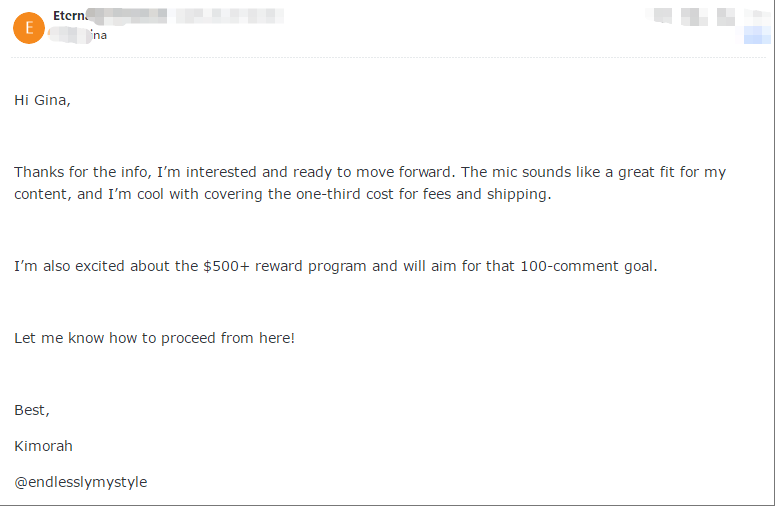Viewport: 775px width, 506px height.
Task: Click the third blurred header action icon
Action: (726, 16)
